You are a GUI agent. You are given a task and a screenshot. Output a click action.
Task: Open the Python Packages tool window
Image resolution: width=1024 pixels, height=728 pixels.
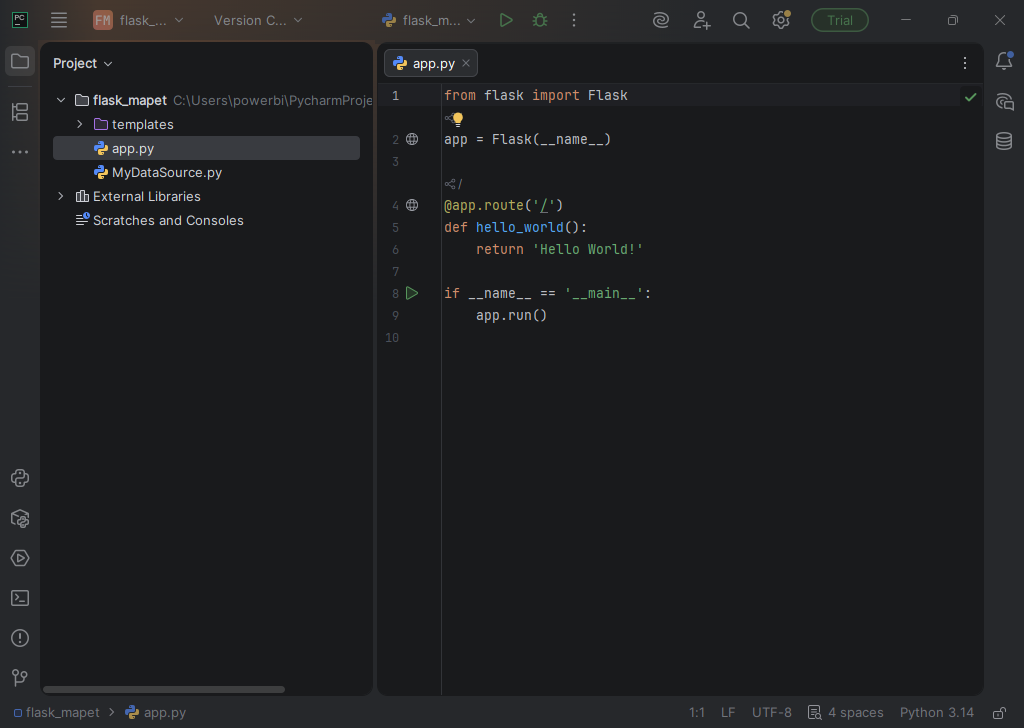20,518
